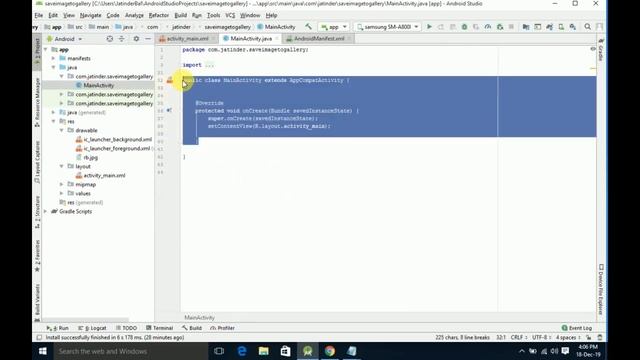Toggle the Gradle panel on right edge
Screen dimensions: 640x360
pyautogui.click(x=601, y=50)
